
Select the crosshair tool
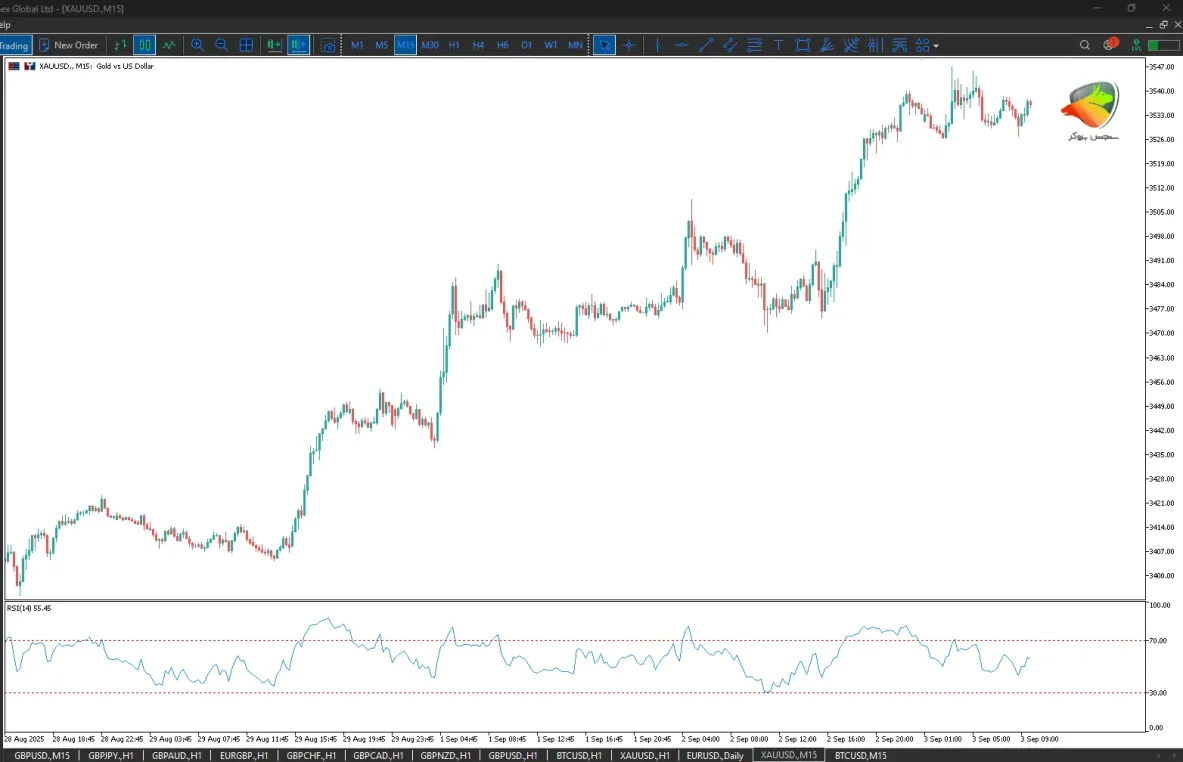pos(629,45)
